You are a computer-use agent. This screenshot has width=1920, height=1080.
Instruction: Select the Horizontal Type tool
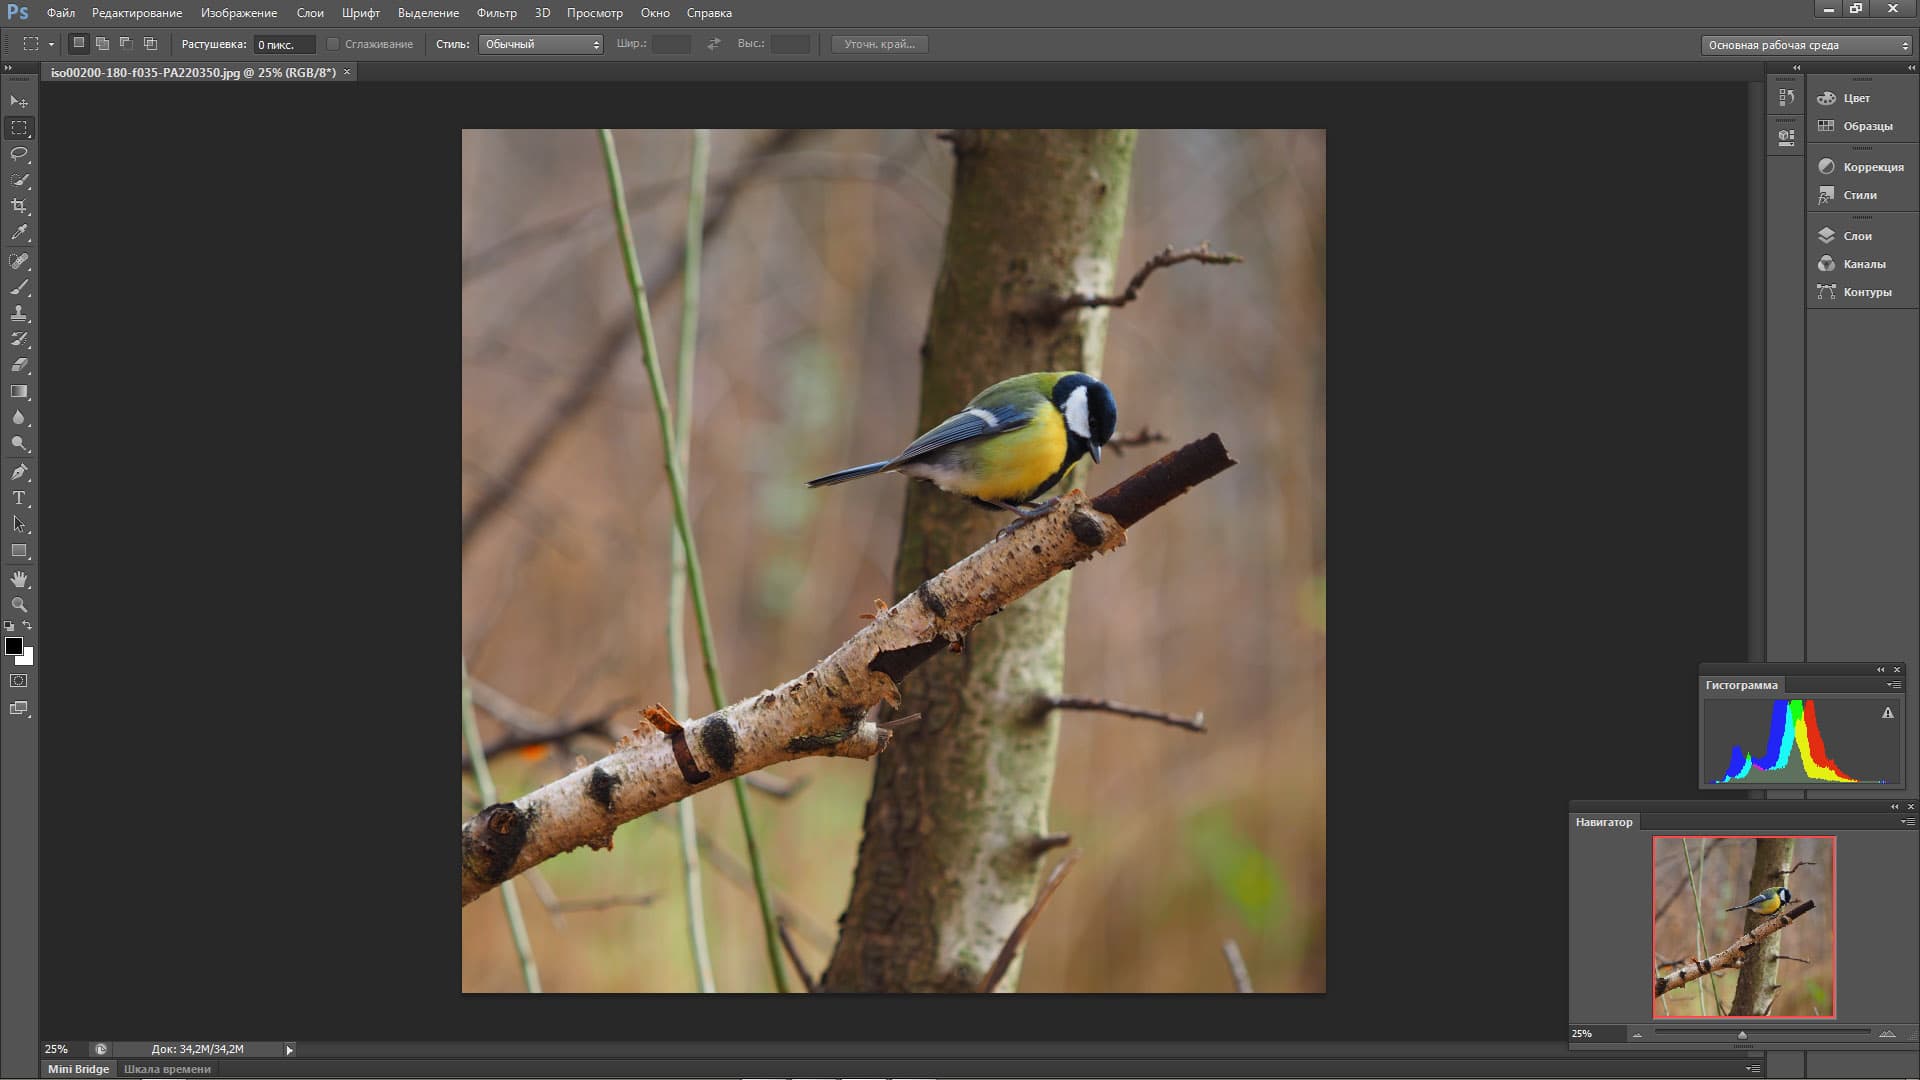[x=19, y=498]
